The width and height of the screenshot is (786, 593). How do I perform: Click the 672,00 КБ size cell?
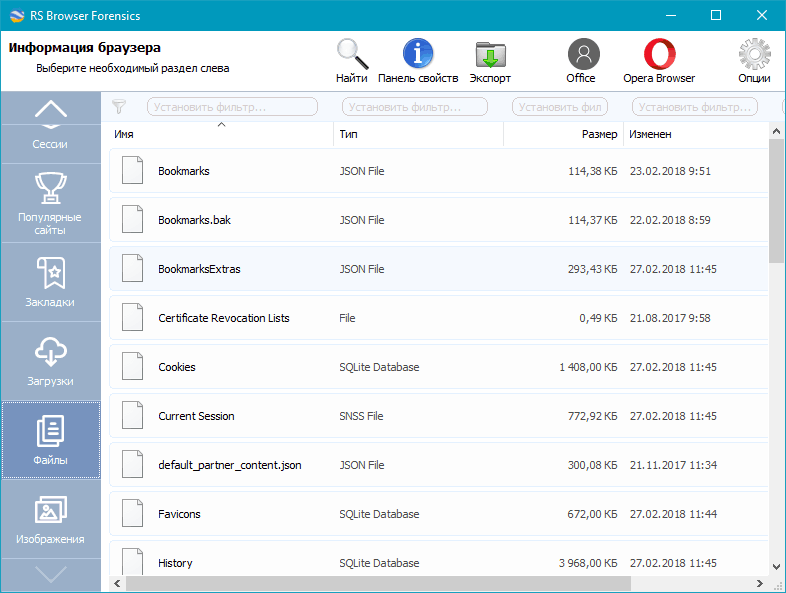coord(593,514)
